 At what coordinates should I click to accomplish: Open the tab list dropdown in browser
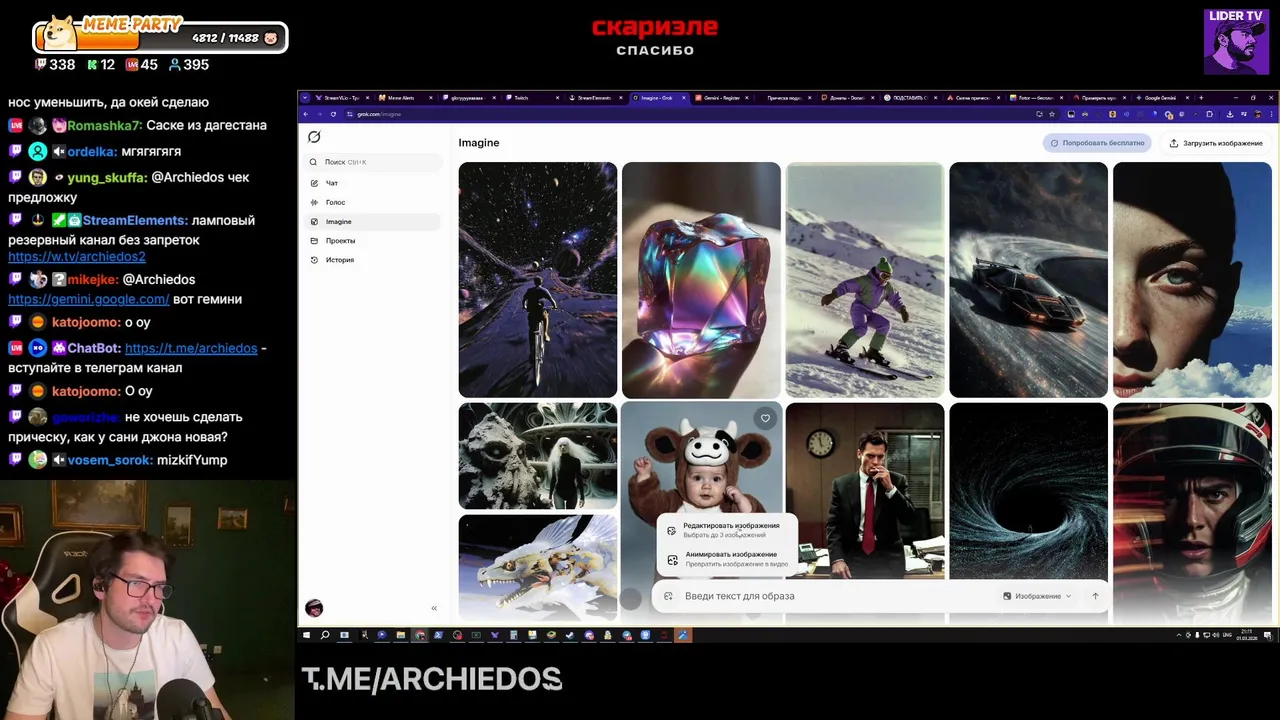[x=305, y=98]
